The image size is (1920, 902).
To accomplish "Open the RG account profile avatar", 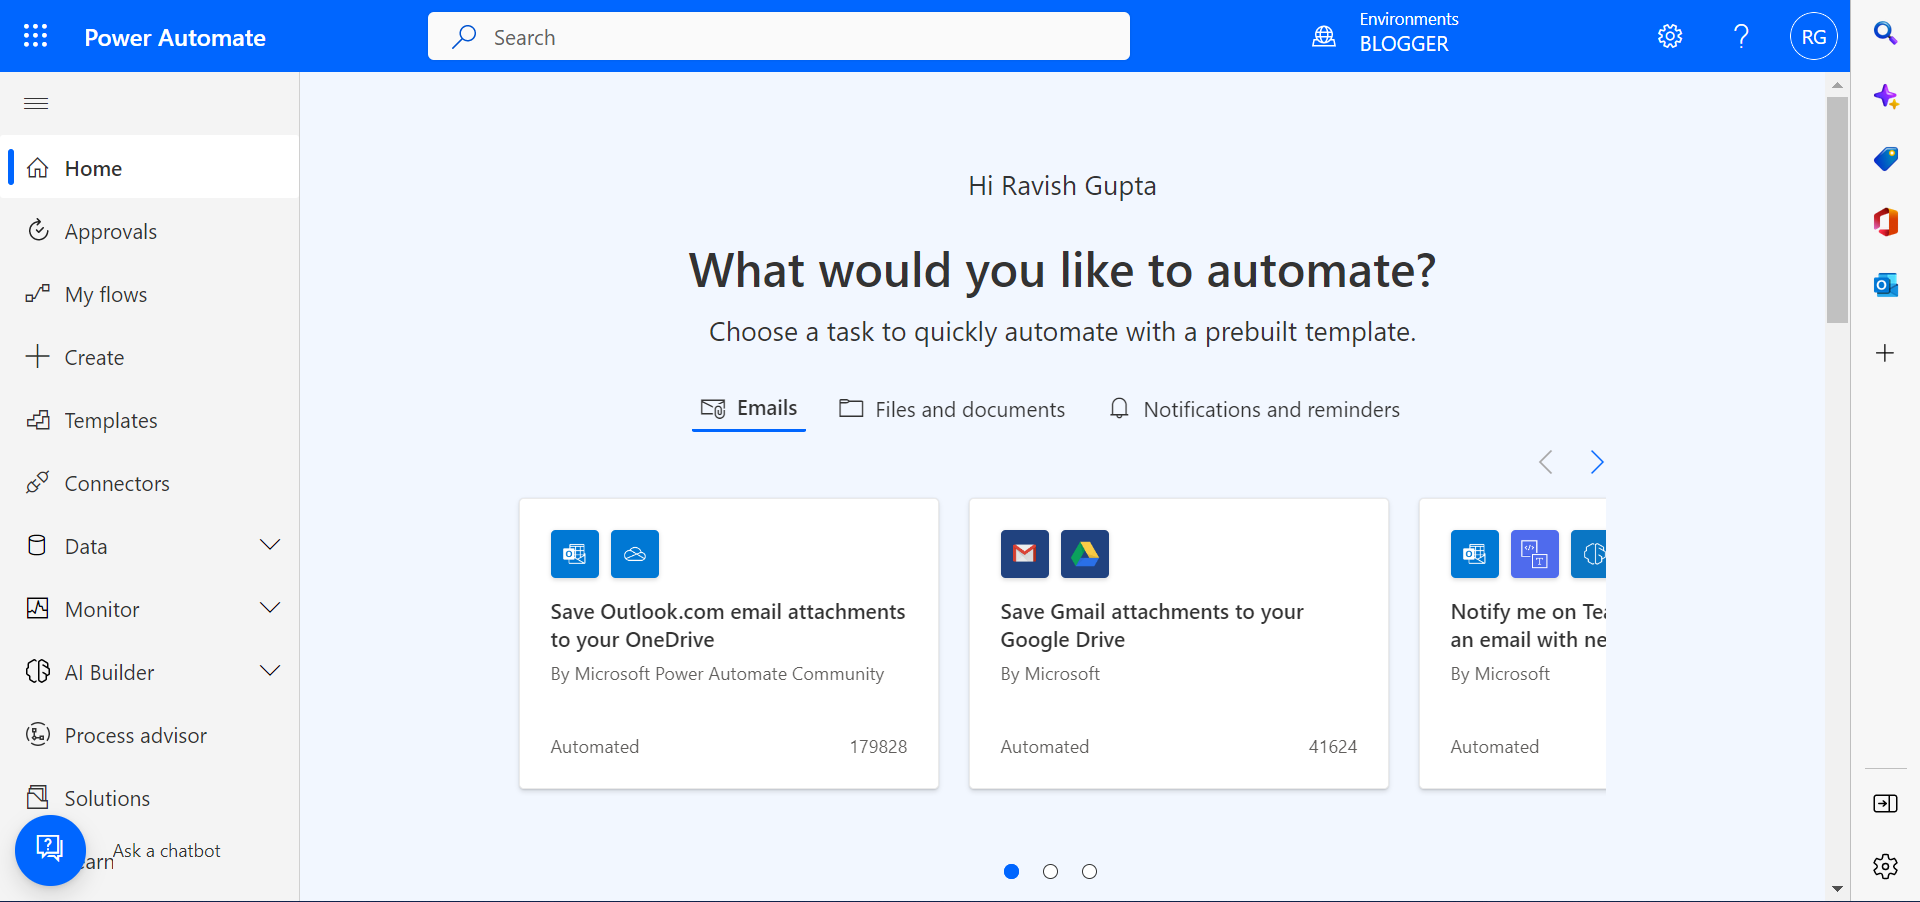I will [1814, 37].
